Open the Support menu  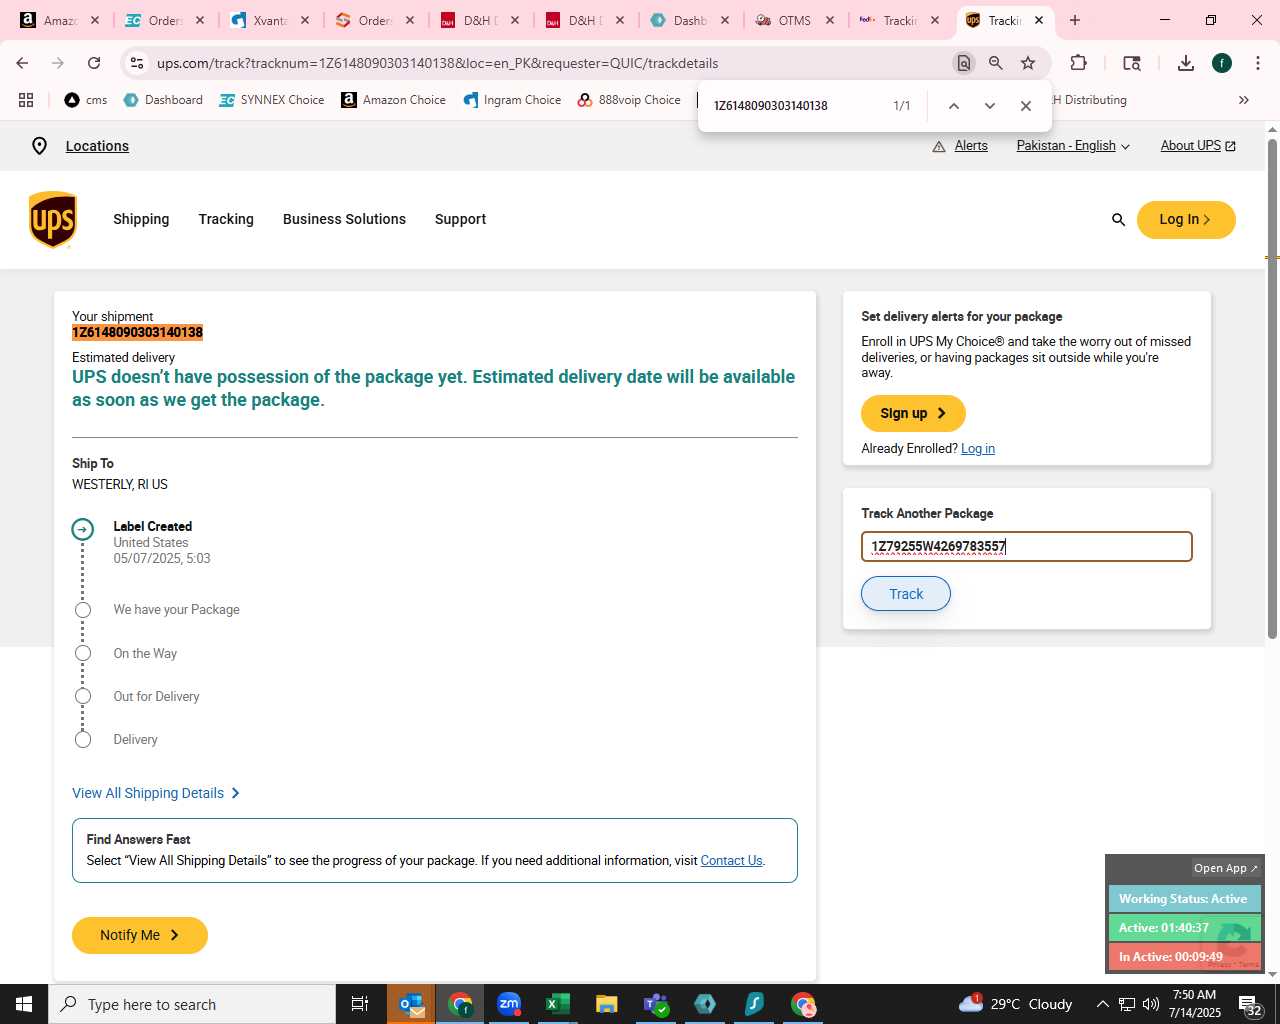(460, 219)
